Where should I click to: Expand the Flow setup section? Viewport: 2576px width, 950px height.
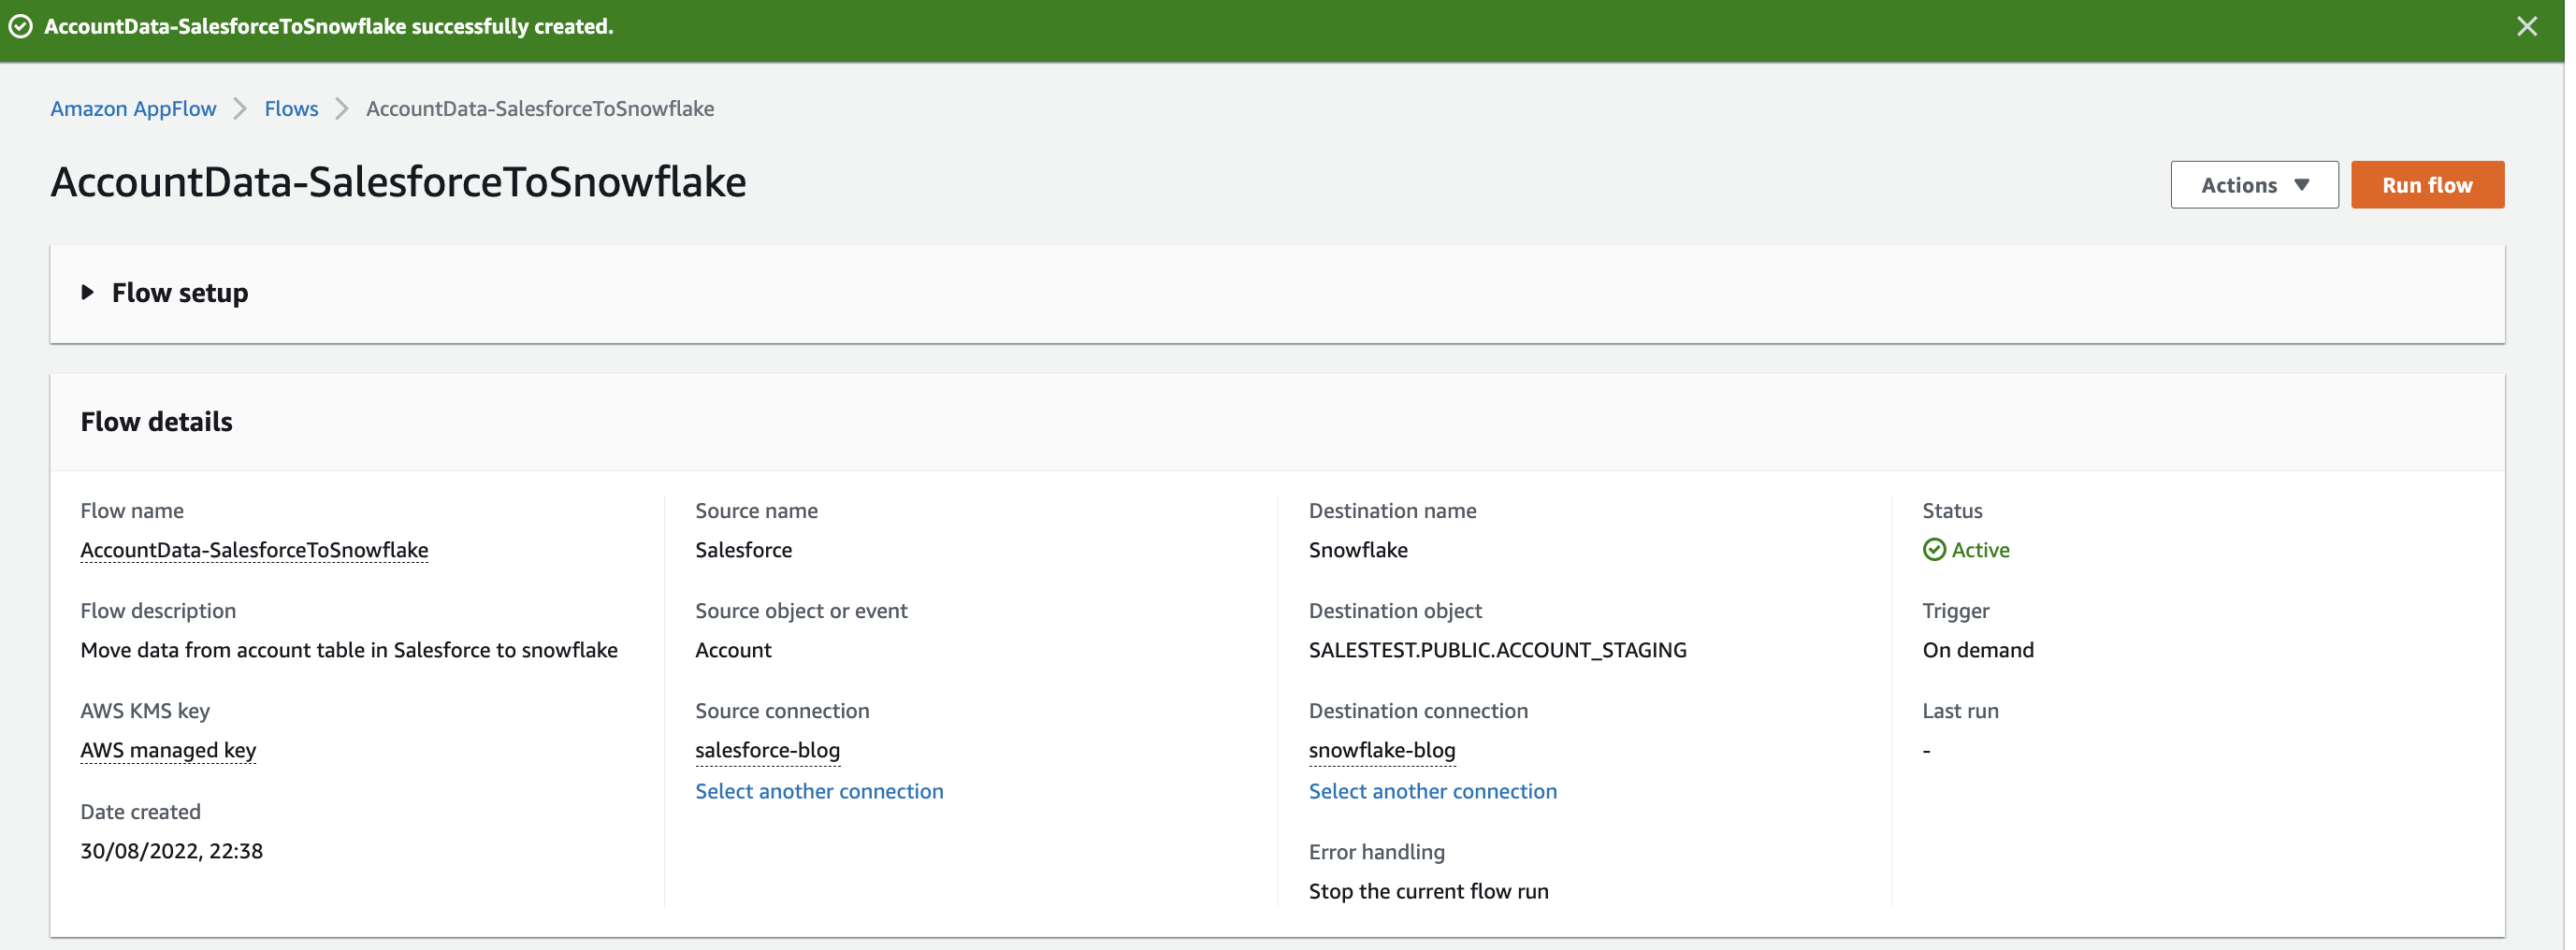(88, 292)
